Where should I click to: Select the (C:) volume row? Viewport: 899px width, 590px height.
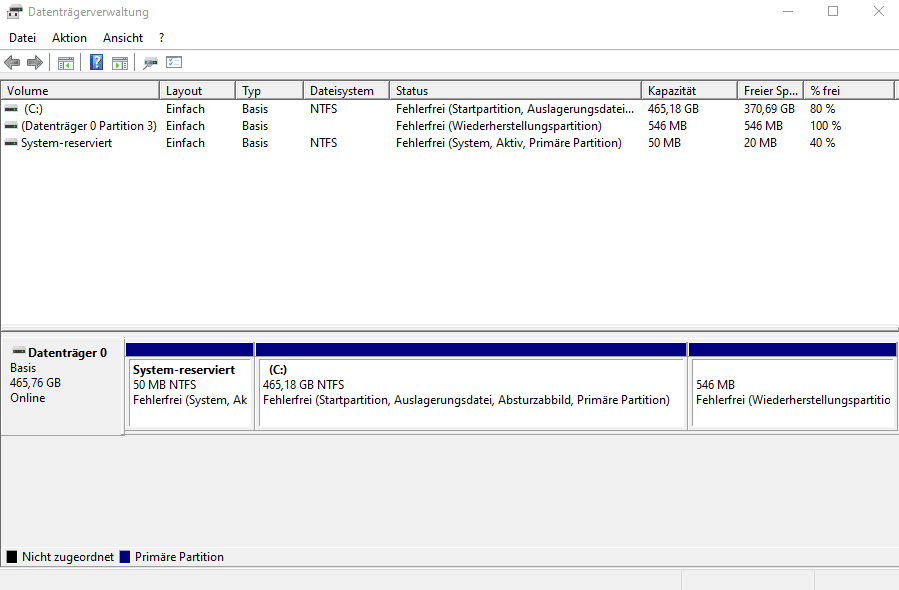click(x=447, y=108)
